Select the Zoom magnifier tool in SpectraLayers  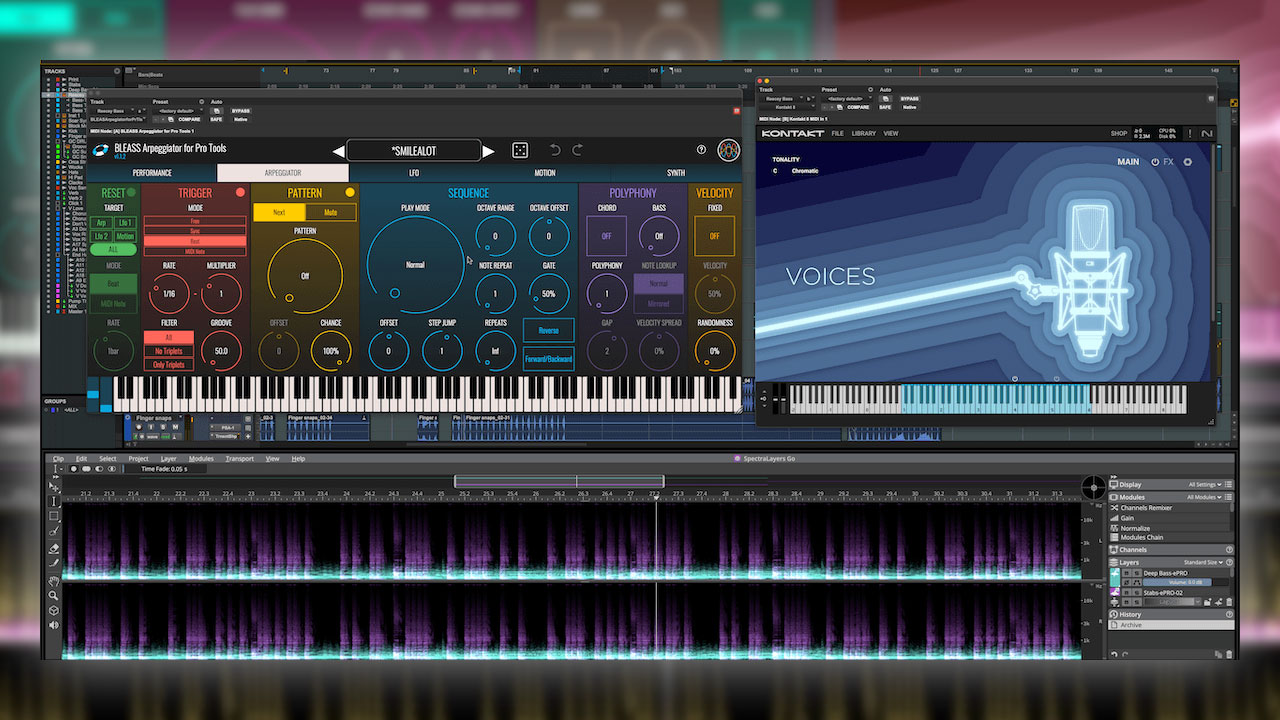[54, 595]
